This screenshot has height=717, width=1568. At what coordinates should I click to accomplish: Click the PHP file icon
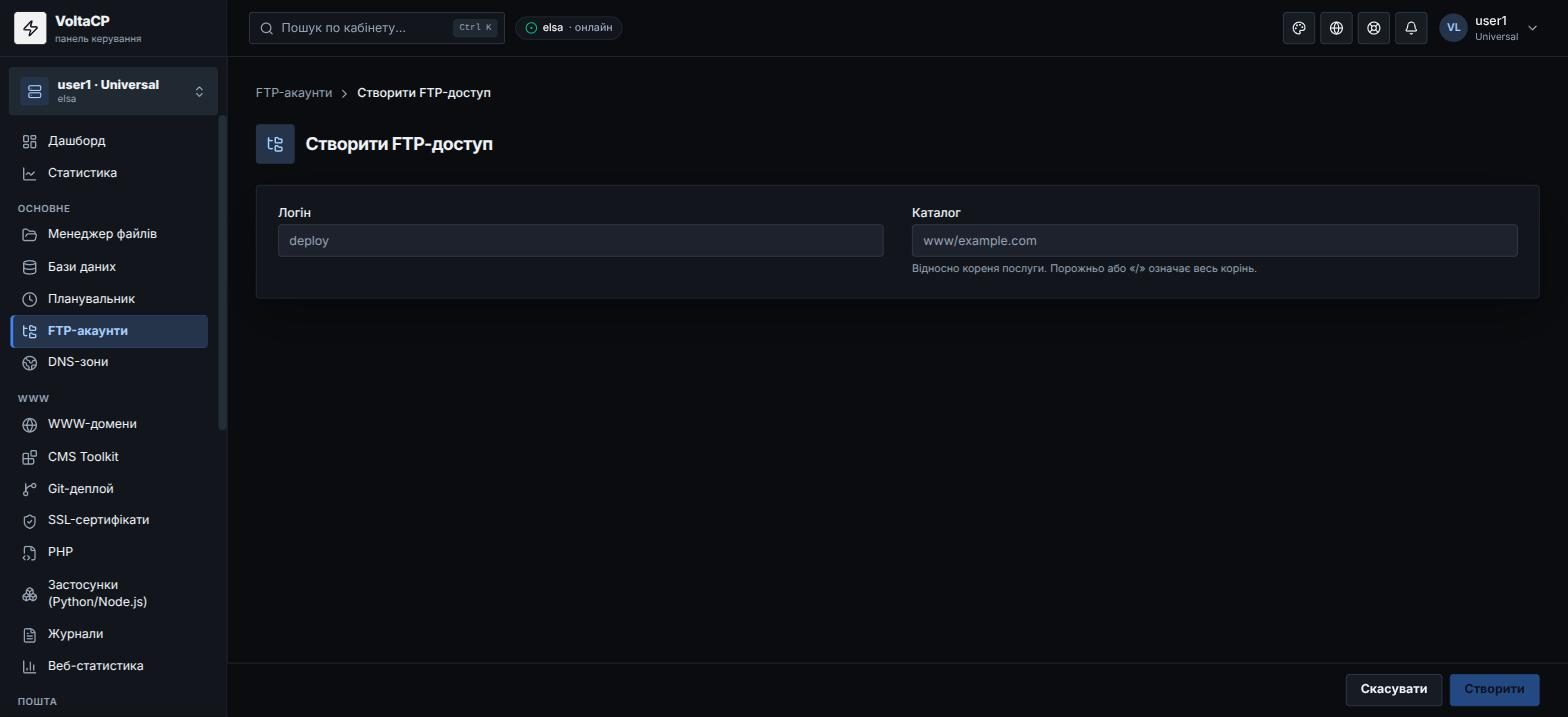tap(30, 553)
